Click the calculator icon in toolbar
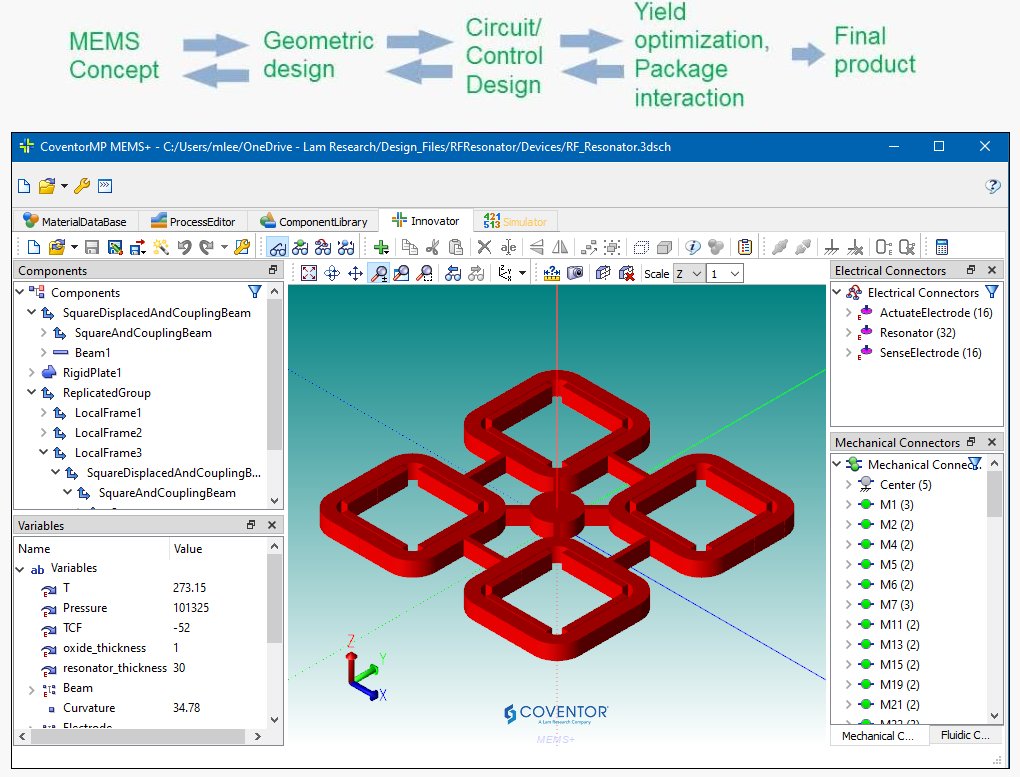The width and height of the screenshot is (1020, 777). tap(941, 247)
